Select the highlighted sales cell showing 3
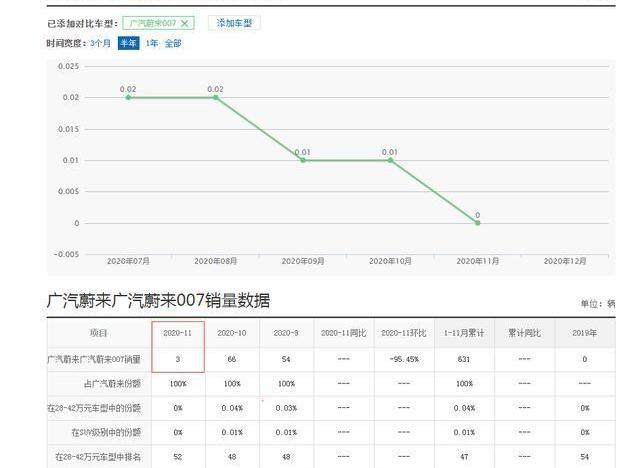 click(x=178, y=358)
